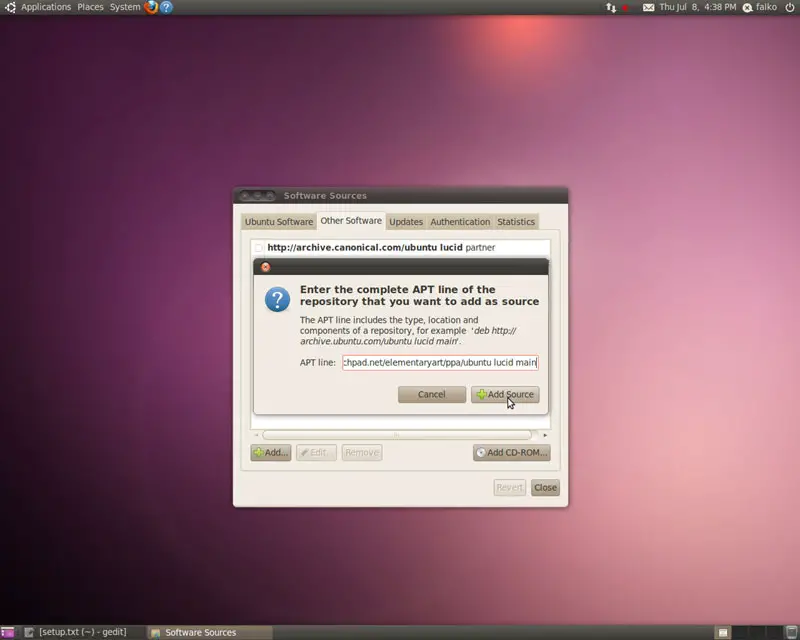Screen dimensions: 800x640
Task: Open the power session menu icon
Action: 790,7
